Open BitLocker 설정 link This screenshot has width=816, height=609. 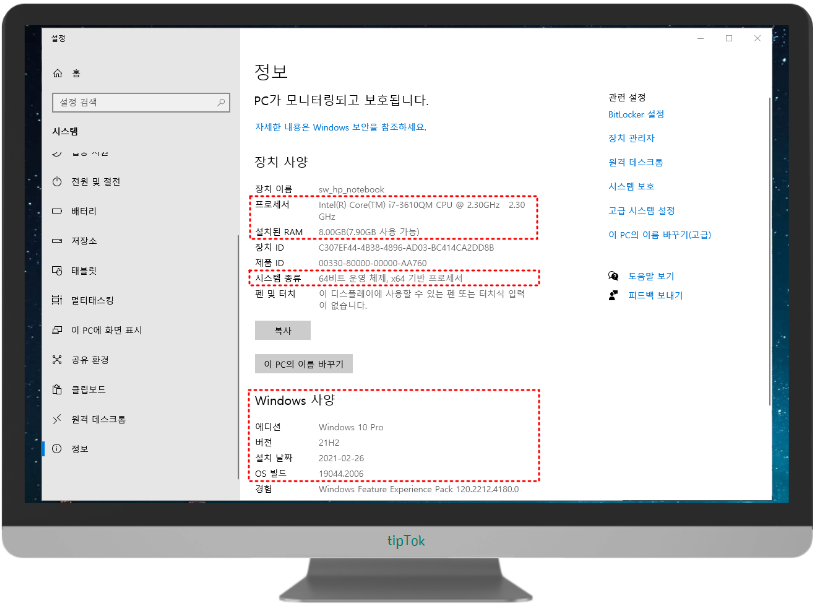pyautogui.click(x=636, y=114)
